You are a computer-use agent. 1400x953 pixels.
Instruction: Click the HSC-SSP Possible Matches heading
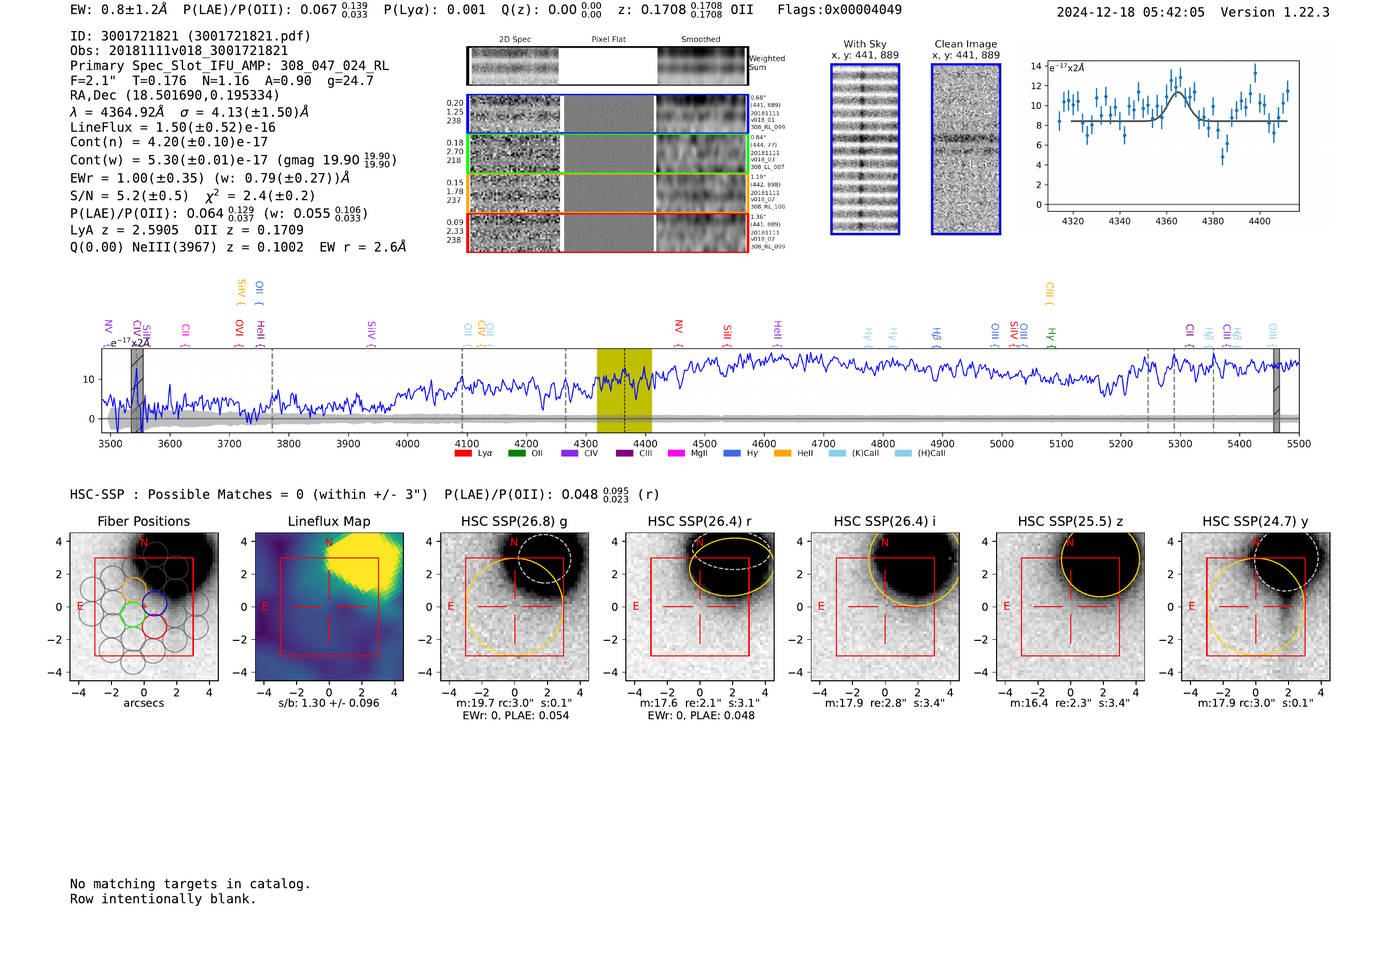click(x=249, y=494)
